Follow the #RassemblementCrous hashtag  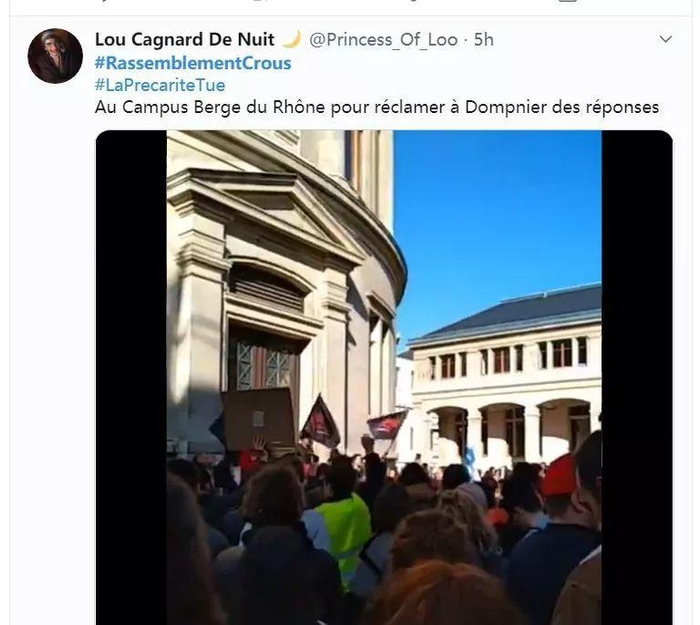[193, 63]
